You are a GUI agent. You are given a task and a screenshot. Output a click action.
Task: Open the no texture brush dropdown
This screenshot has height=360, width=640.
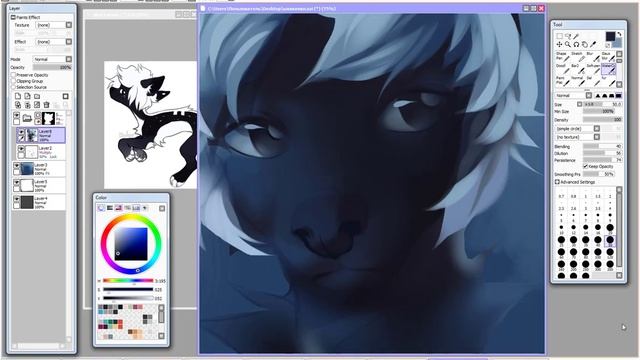click(x=597, y=137)
